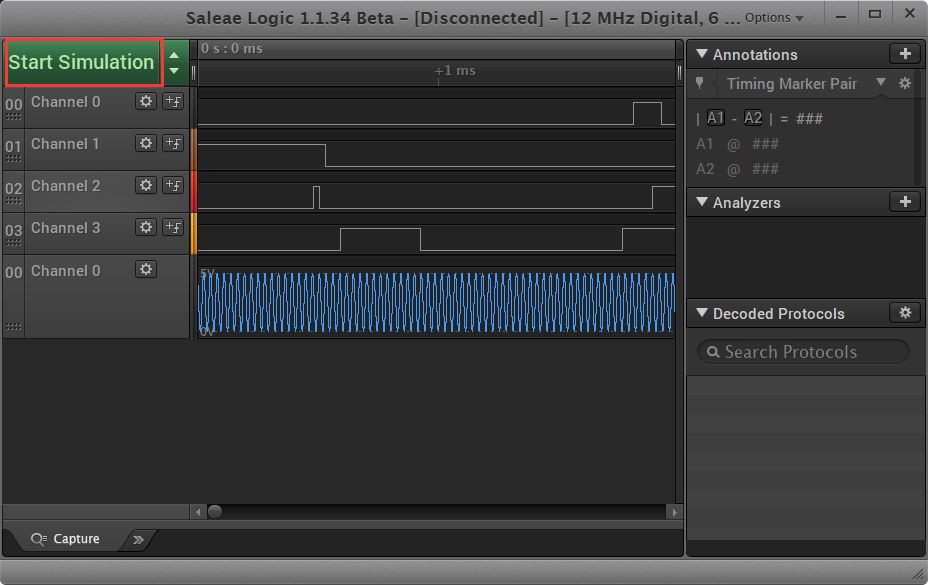Open the Timing Marker Pair dropdown arrow
928x585 pixels.
coord(881,82)
